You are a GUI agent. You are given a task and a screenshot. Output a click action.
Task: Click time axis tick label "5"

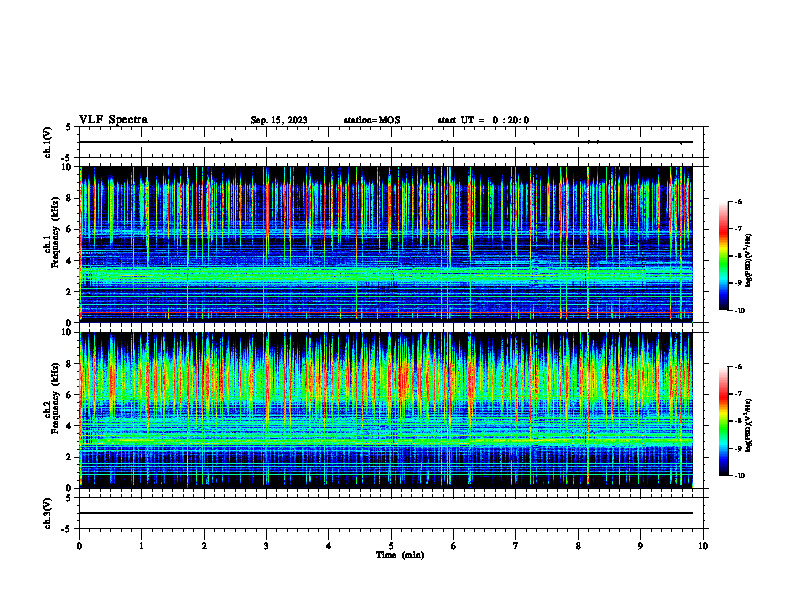[391, 546]
